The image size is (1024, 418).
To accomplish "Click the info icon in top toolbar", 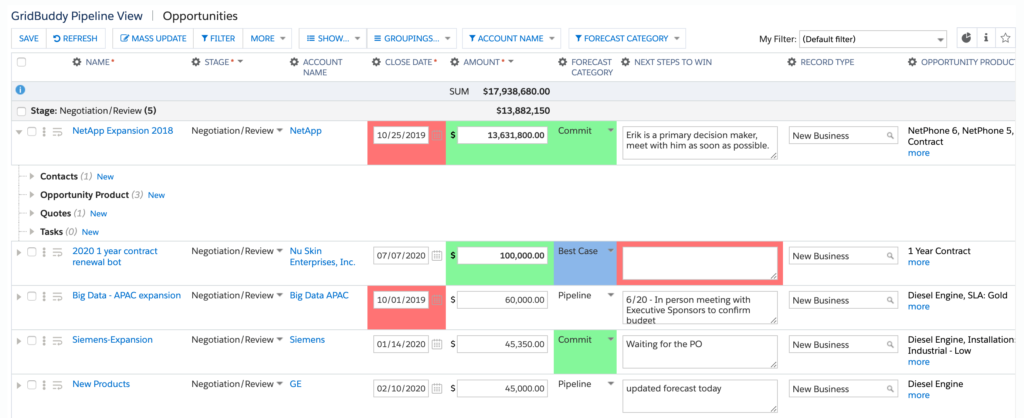I will pos(985,38).
